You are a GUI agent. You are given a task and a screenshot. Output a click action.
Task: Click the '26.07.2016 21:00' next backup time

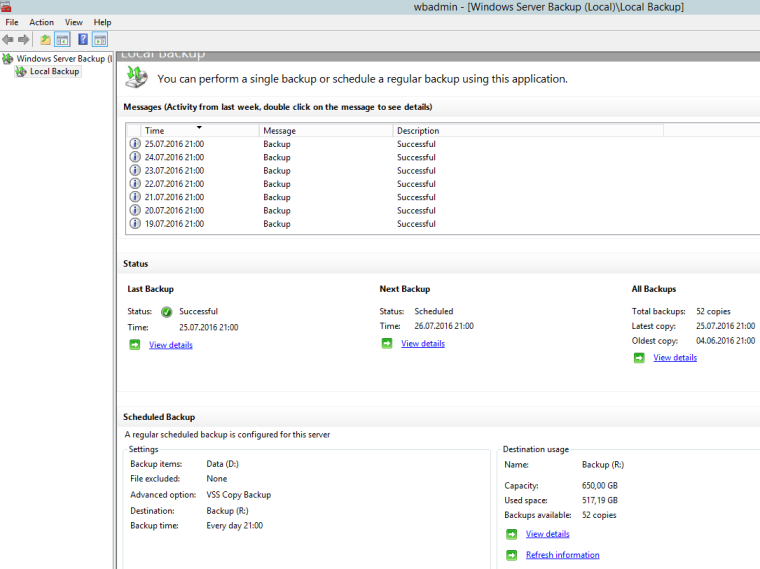(443, 326)
